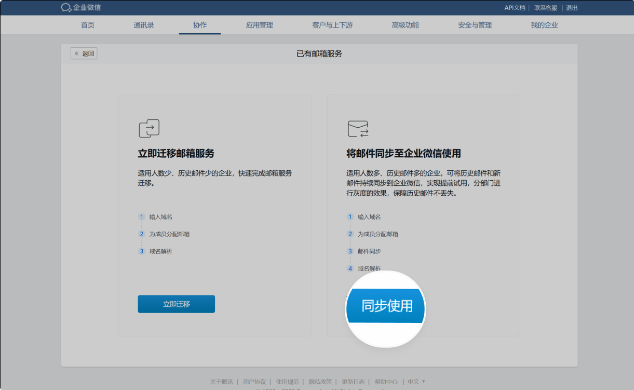
Task: Click the 退出 logout link
Action: click(x=572, y=8)
